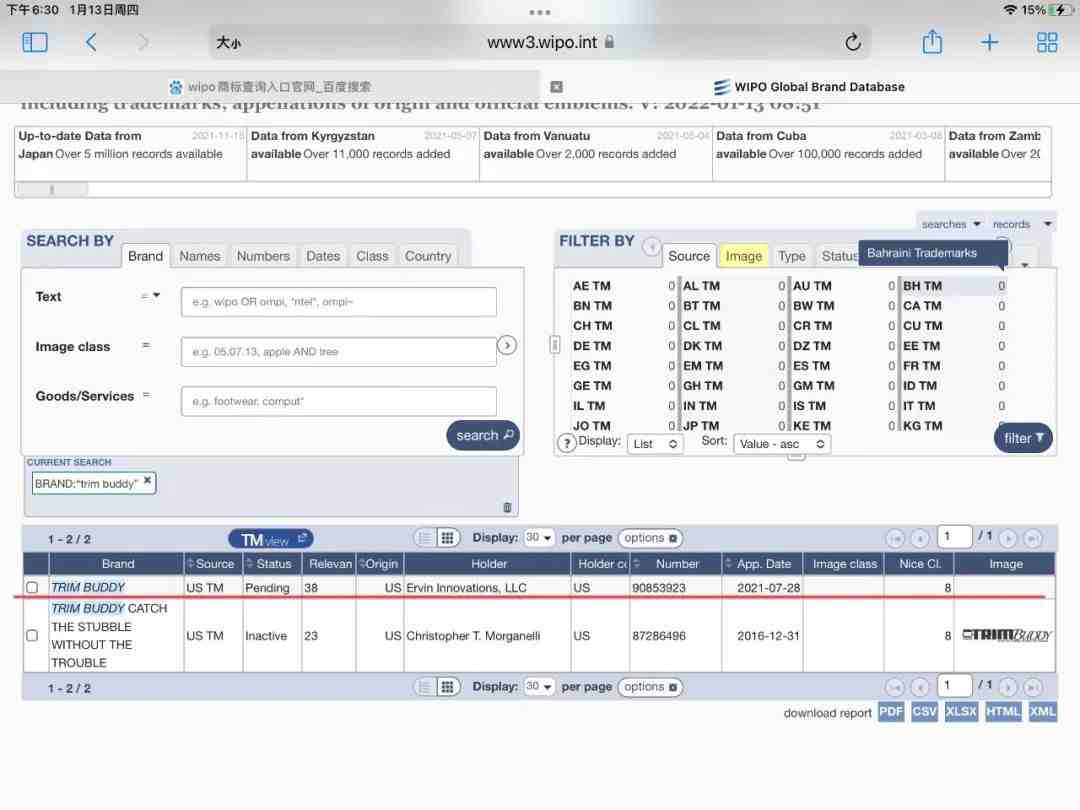This screenshot has height=810, width=1080.
Task: Download report as PDF
Action: coord(891,712)
